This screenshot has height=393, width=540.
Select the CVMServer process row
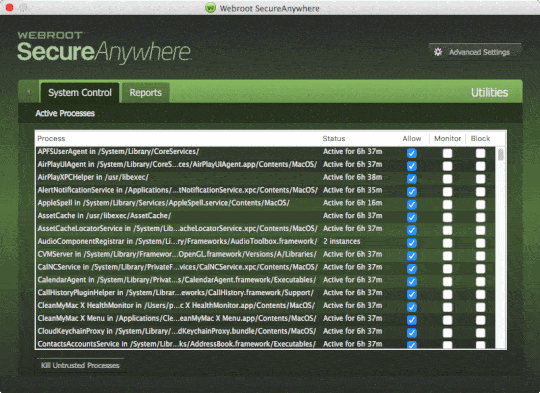tap(265, 254)
